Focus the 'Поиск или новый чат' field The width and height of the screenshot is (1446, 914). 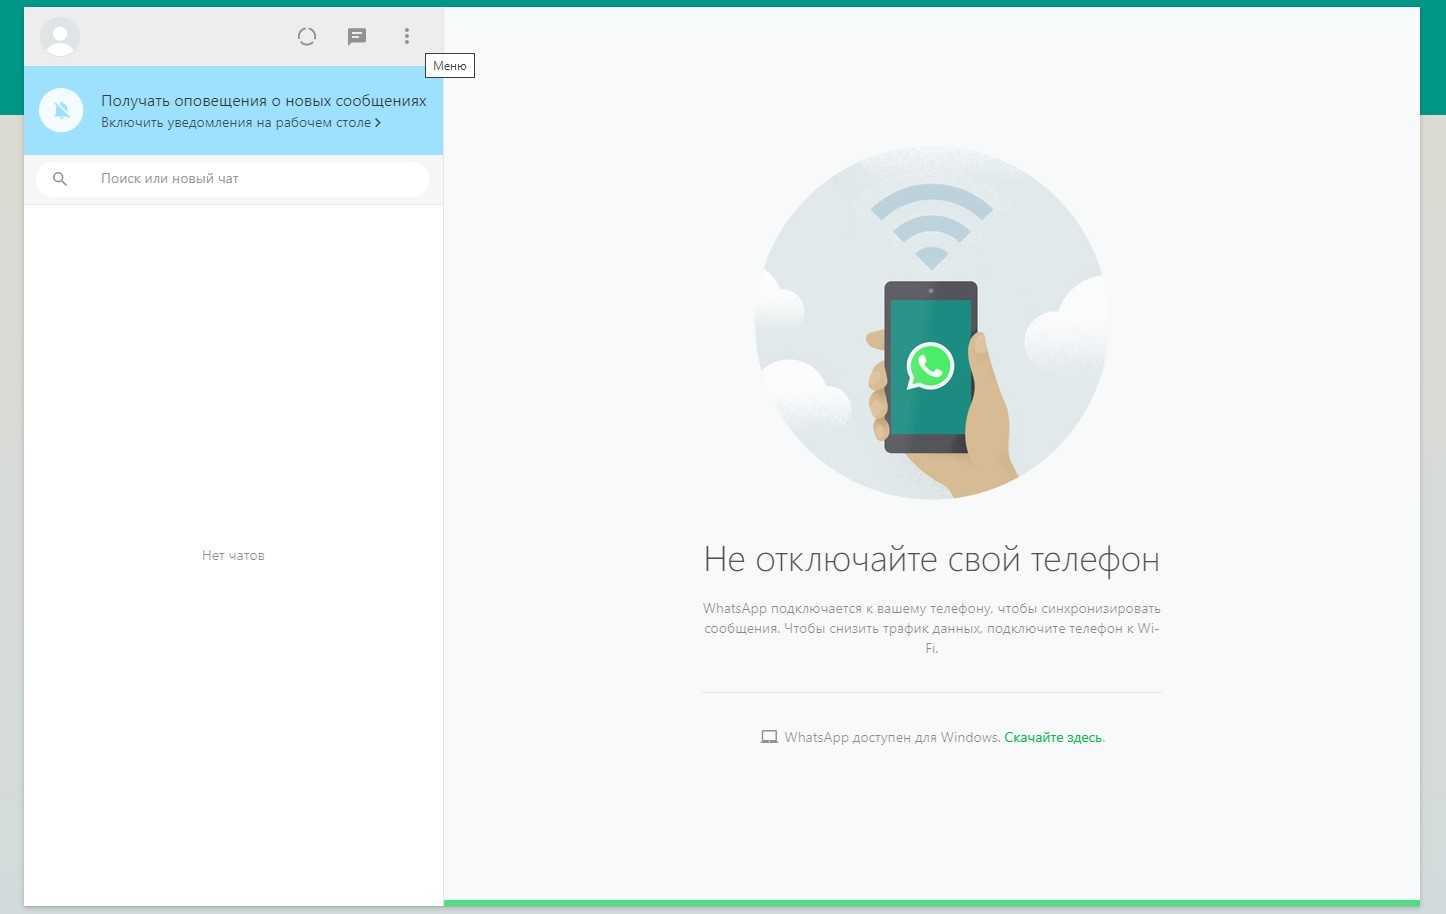[x=250, y=179]
